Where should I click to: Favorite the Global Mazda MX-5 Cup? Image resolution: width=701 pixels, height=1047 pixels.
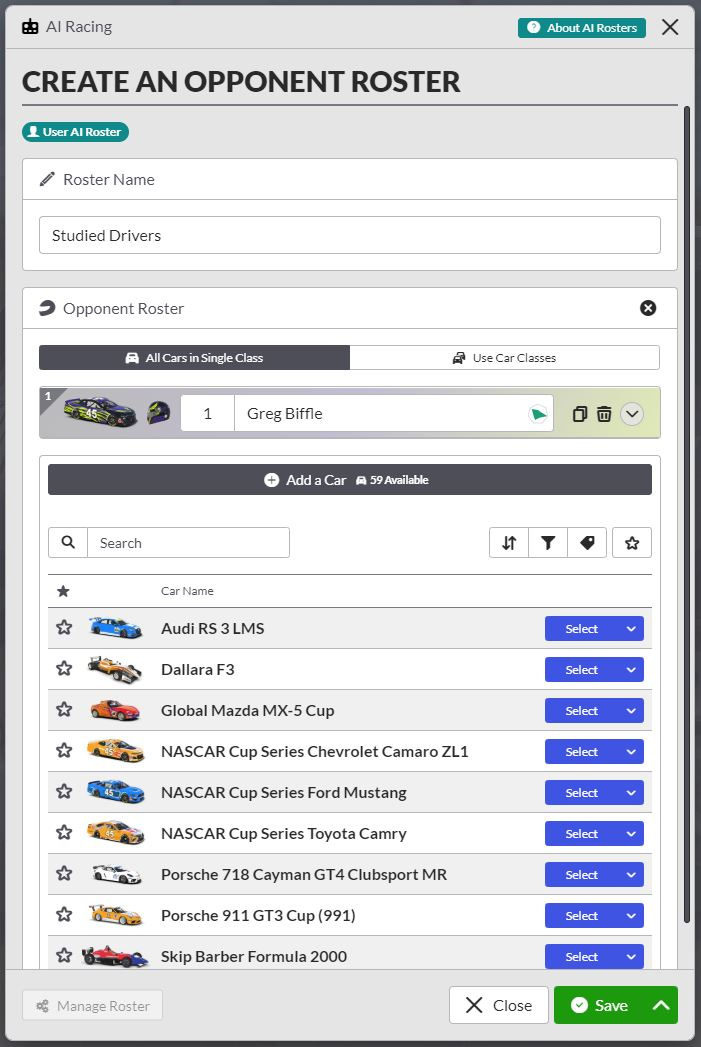[x=64, y=709]
